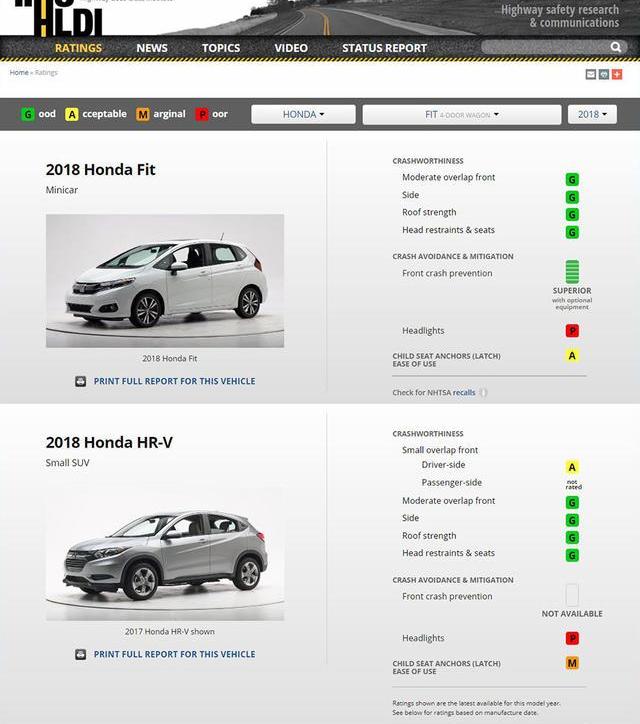
Task: Click the orange Marginal legend badge
Action: pos(143,114)
